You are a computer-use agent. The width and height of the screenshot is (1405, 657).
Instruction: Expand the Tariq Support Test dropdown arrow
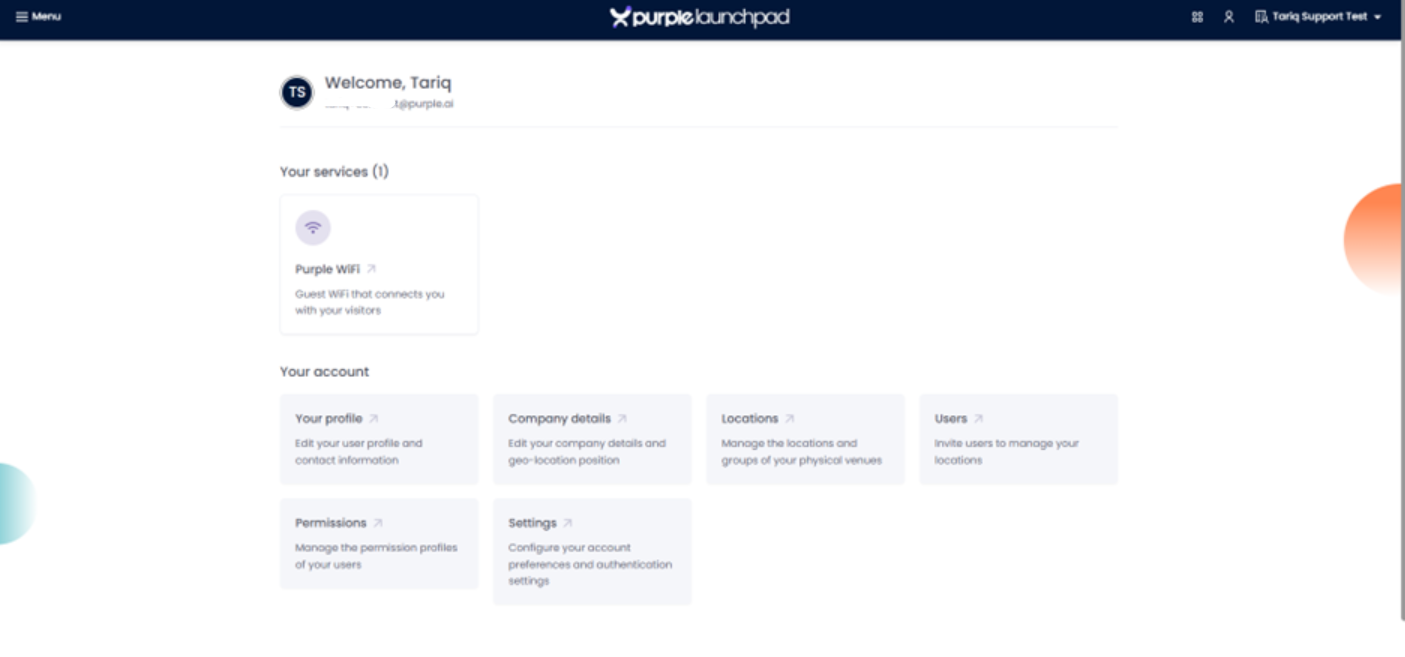(1378, 18)
